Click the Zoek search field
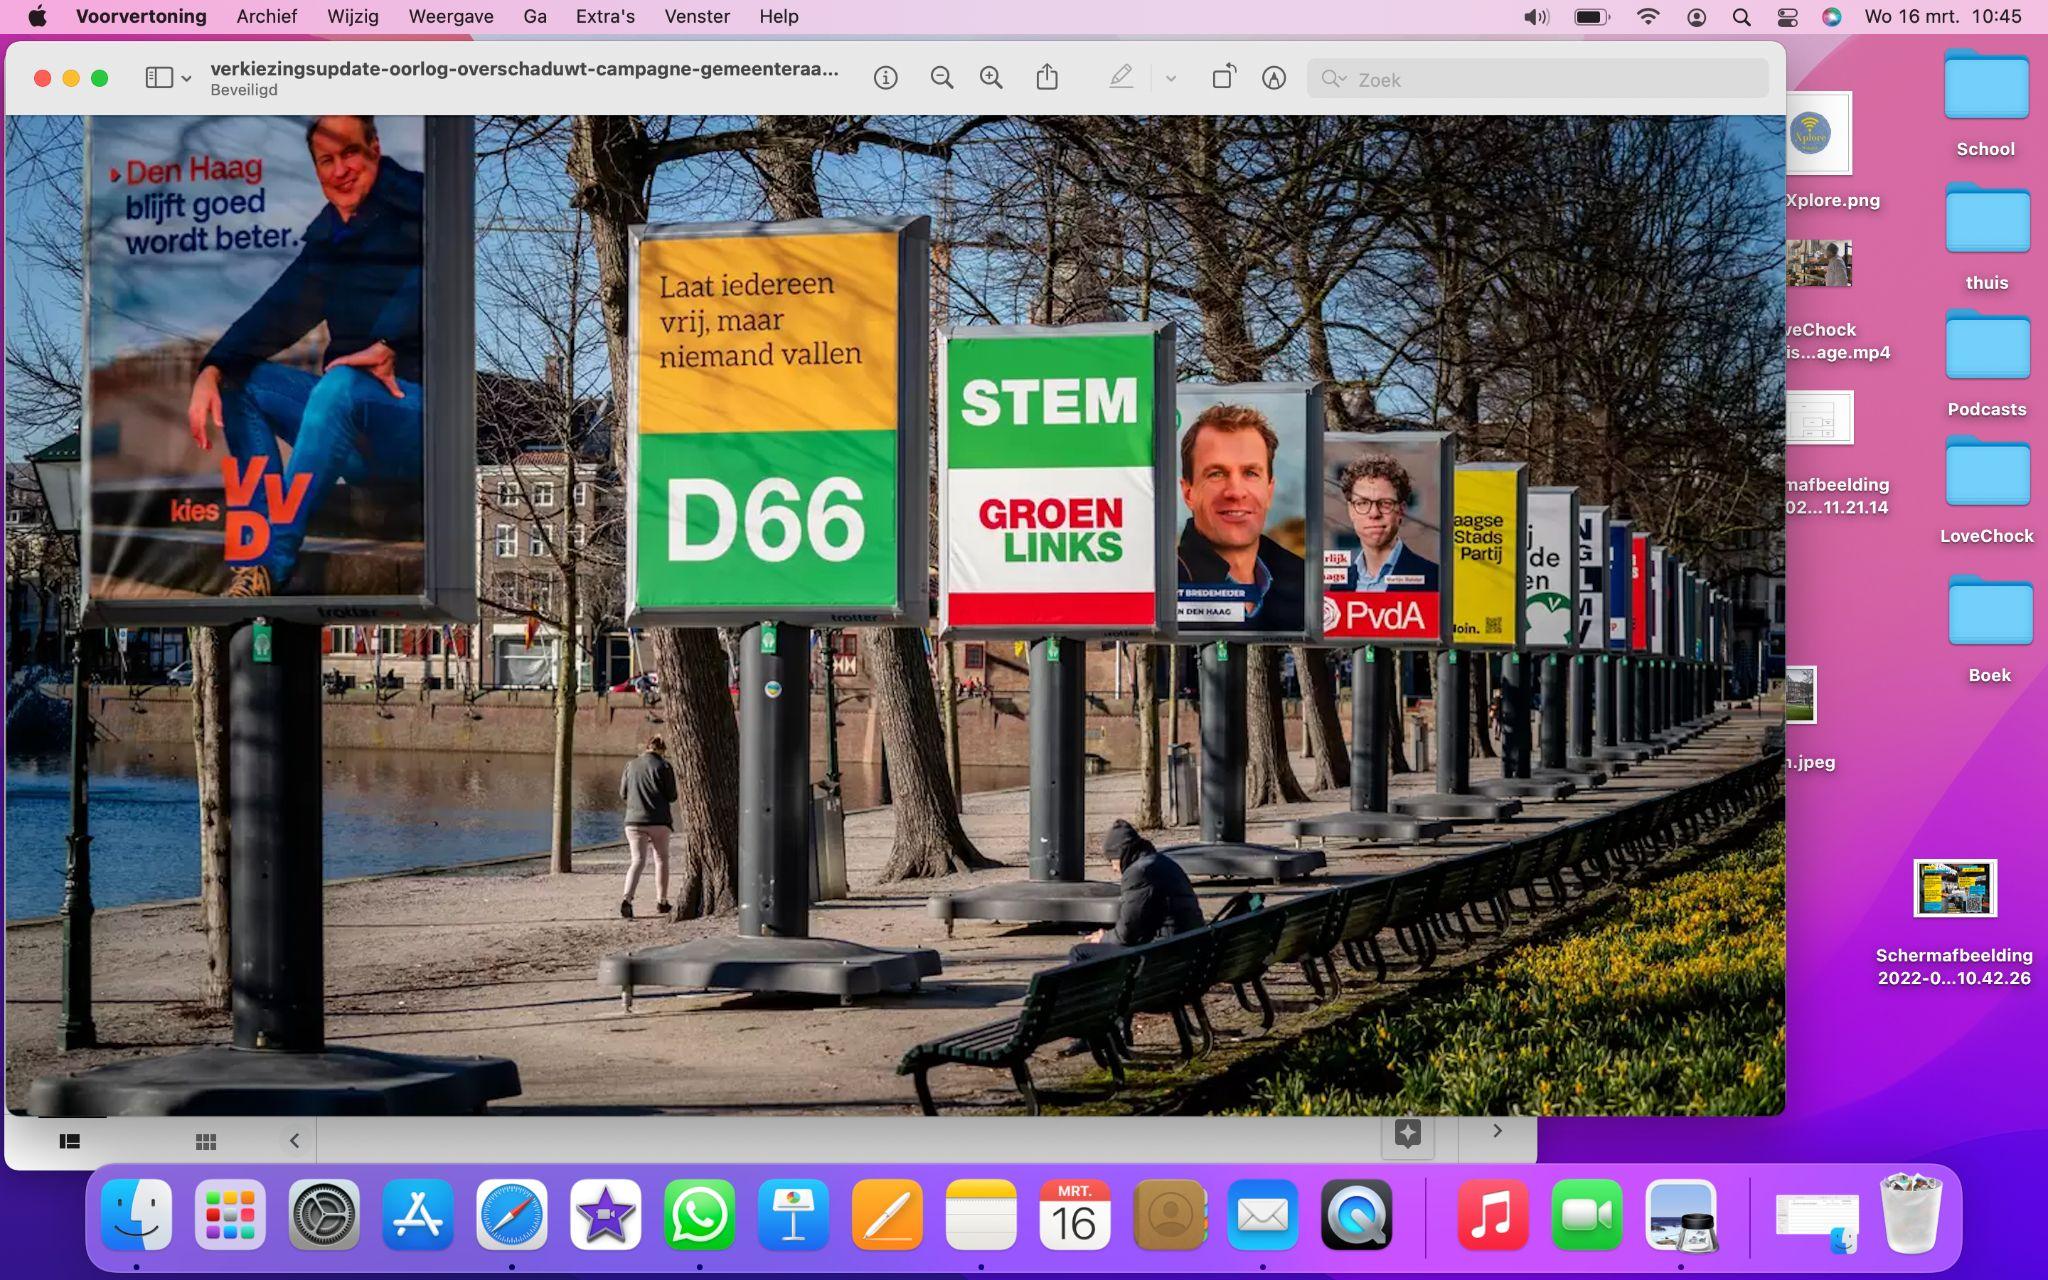The image size is (2048, 1280). click(1538, 79)
